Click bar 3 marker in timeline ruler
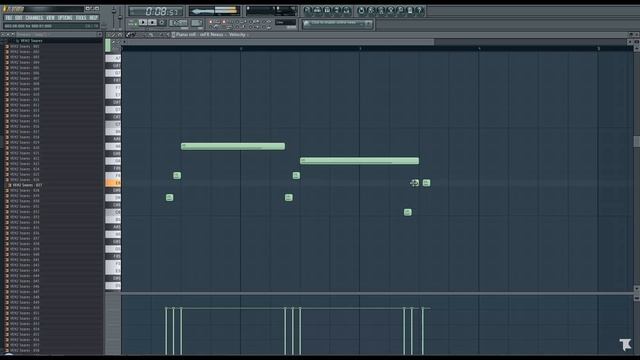The image size is (640, 360). click(360, 49)
